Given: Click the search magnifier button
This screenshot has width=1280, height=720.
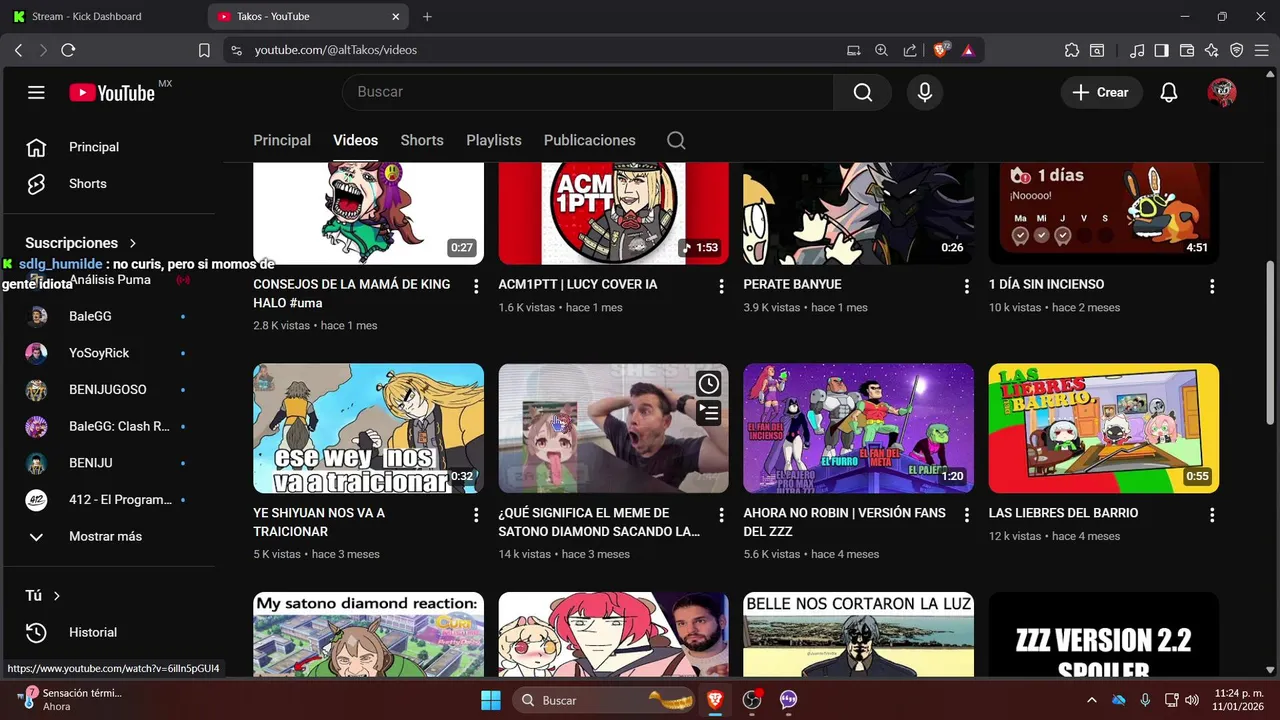Looking at the screenshot, I should 862,92.
